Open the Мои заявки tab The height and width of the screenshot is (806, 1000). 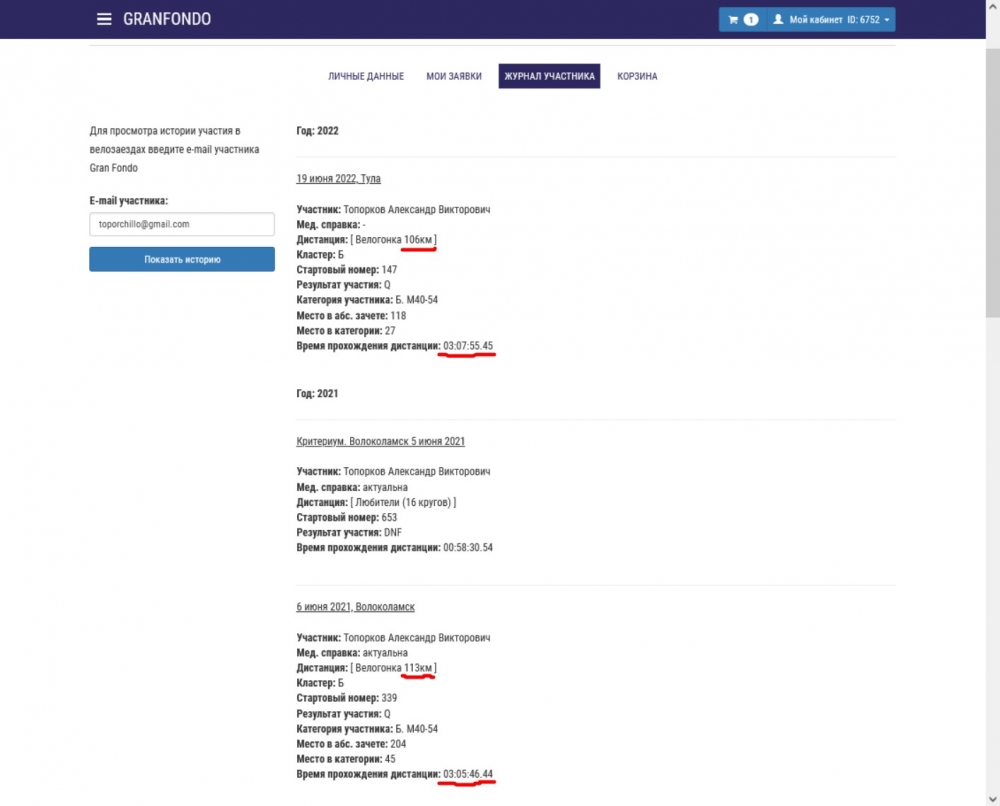point(454,76)
